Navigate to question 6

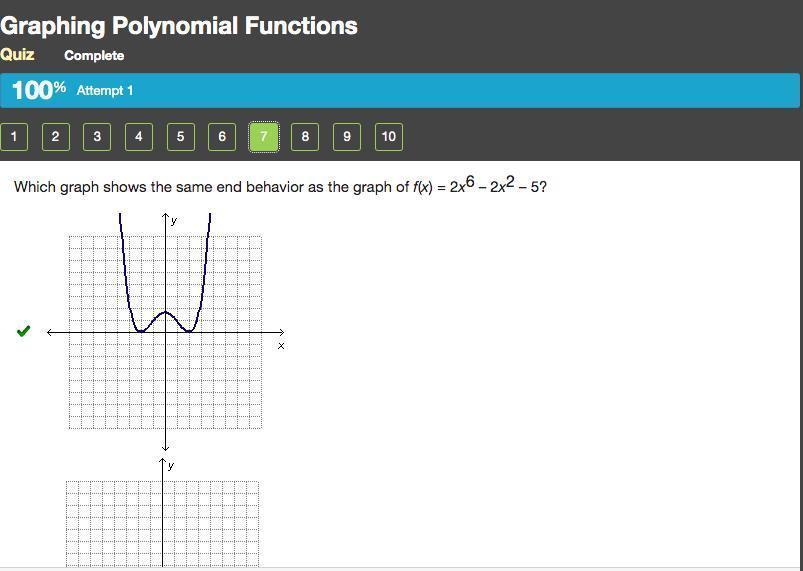point(222,137)
